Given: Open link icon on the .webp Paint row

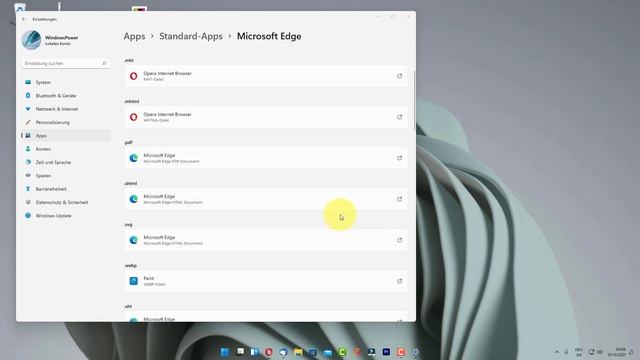Looking at the screenshot, I should tap(399, 281).
